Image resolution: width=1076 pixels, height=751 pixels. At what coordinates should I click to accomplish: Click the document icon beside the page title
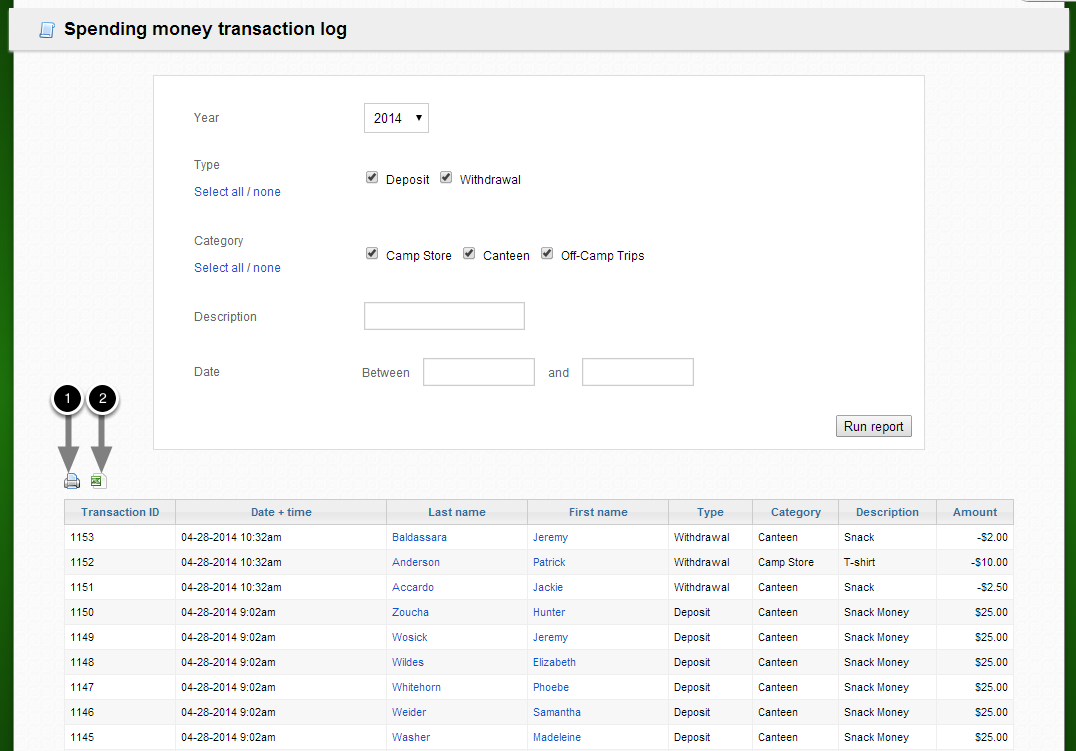click(x=46, y=29)
